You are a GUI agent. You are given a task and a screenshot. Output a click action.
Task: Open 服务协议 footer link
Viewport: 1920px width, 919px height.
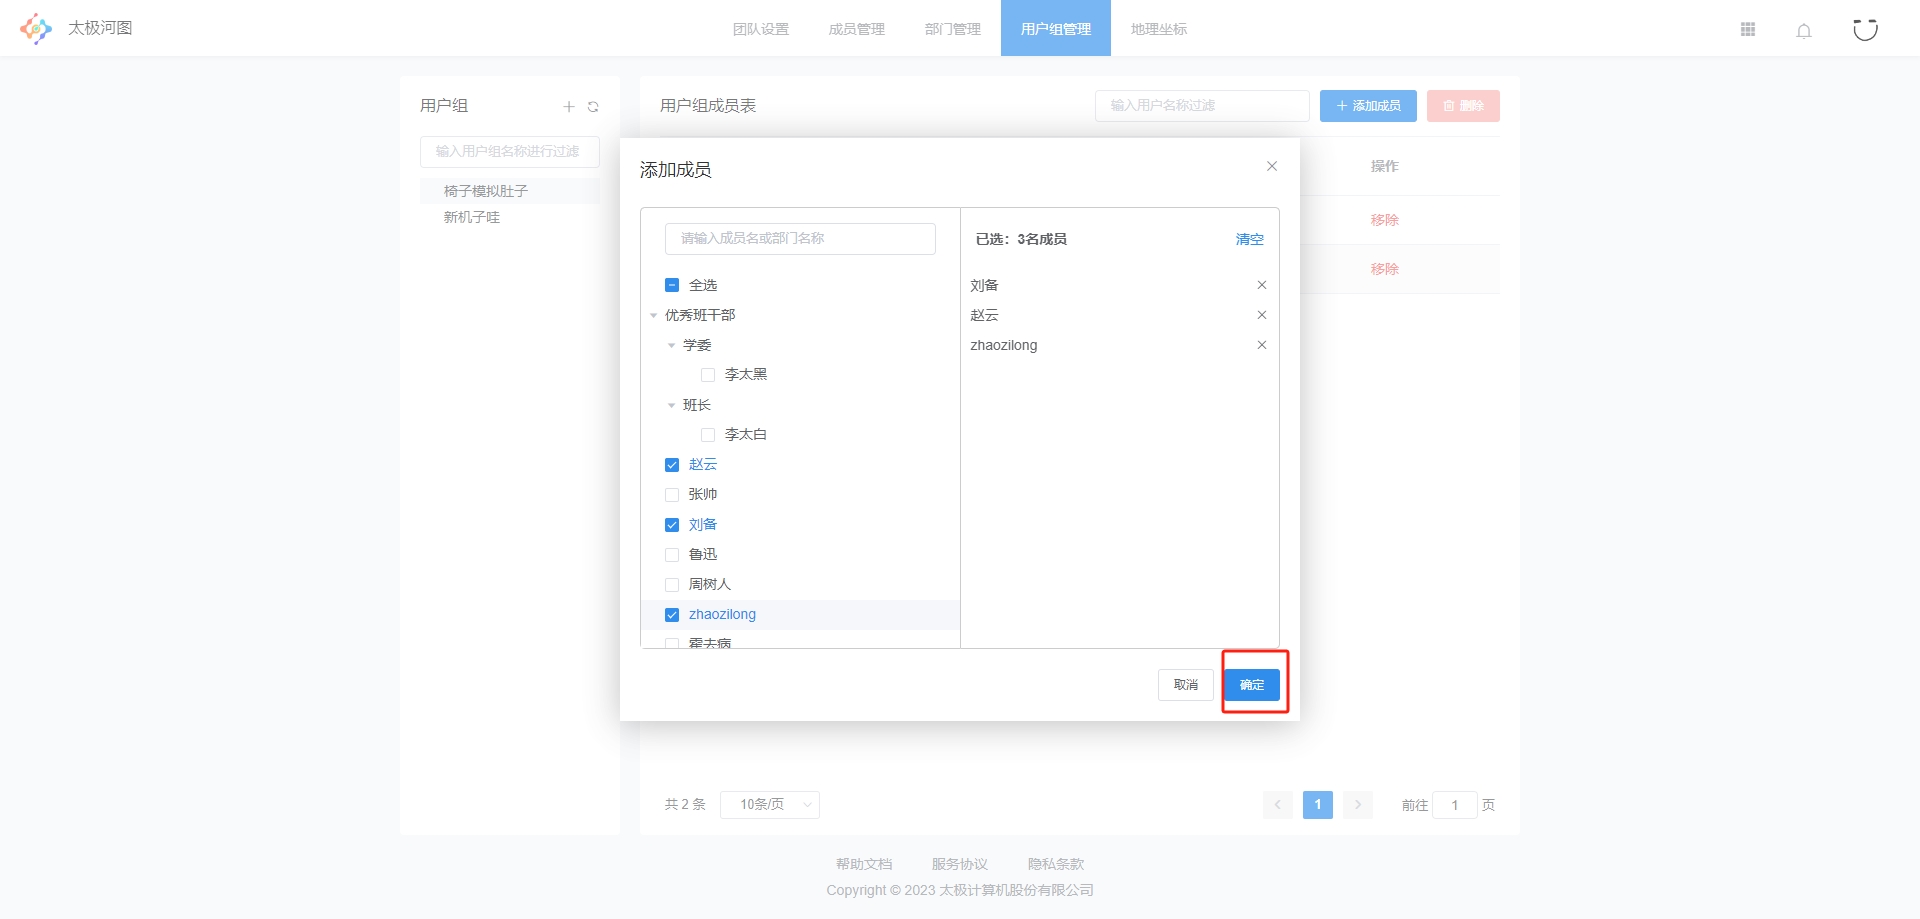[960, 864]
